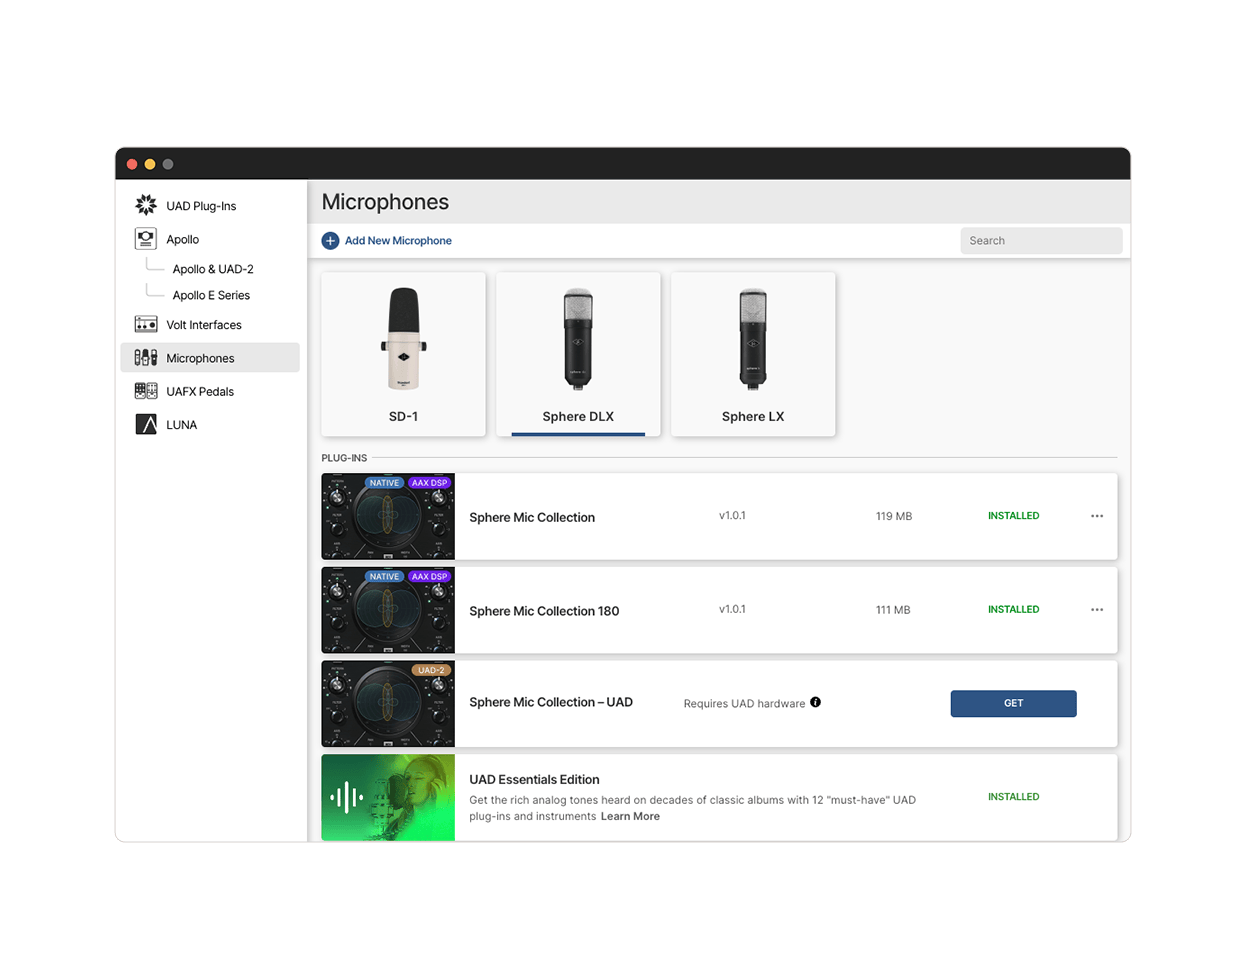Select Apollo E Series tree item
This screenshot has width=1248, height=980.
[210, 295]
